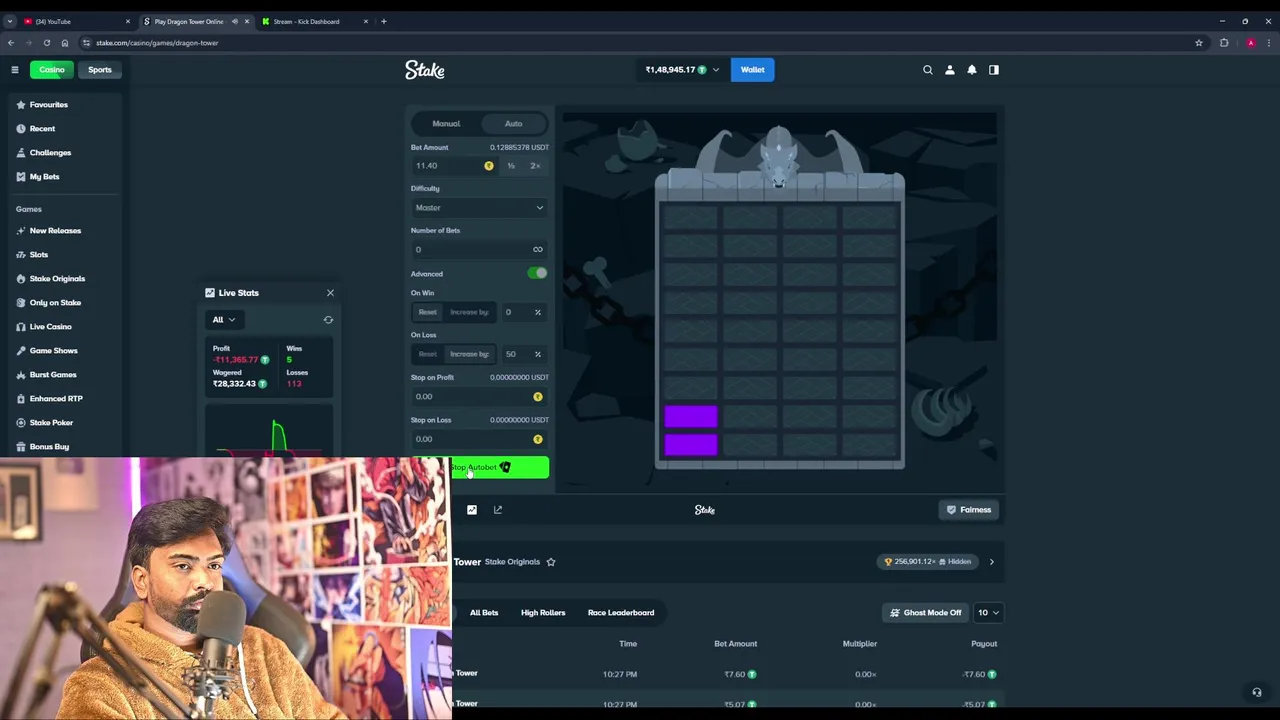Close the Live Stats panel

coord(330,293)
